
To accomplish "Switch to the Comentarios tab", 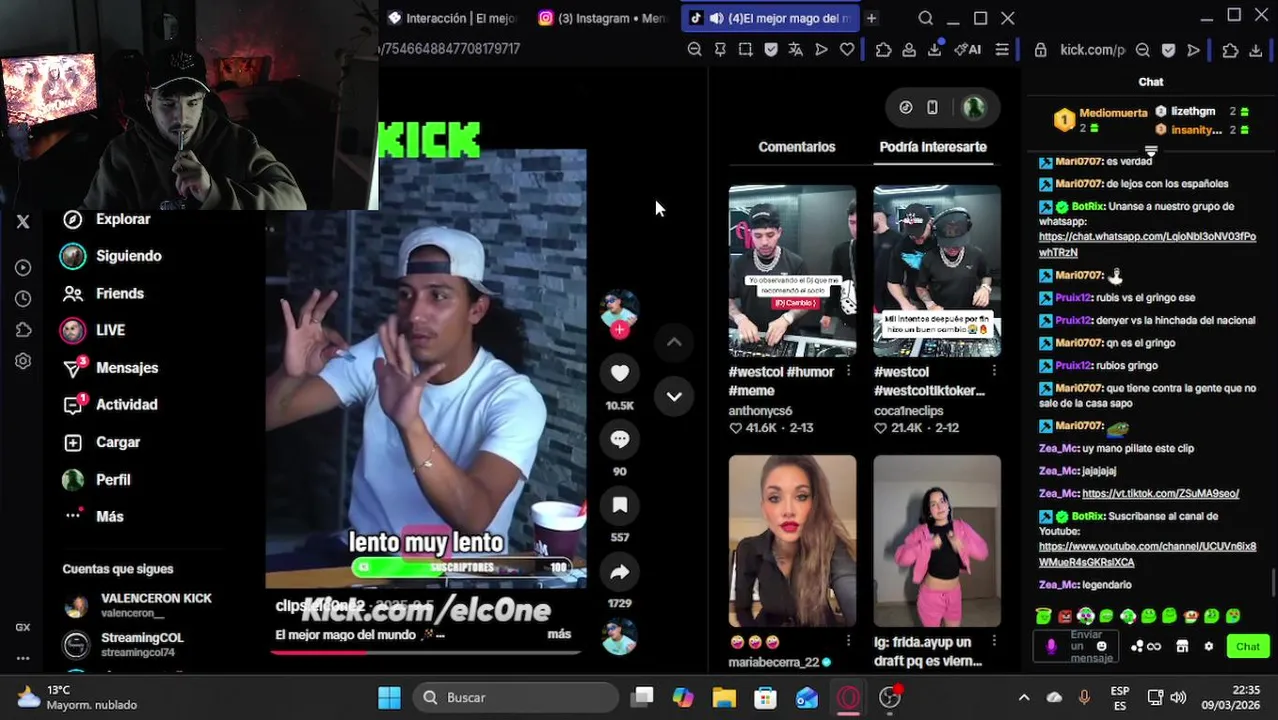I will [796, 147].
